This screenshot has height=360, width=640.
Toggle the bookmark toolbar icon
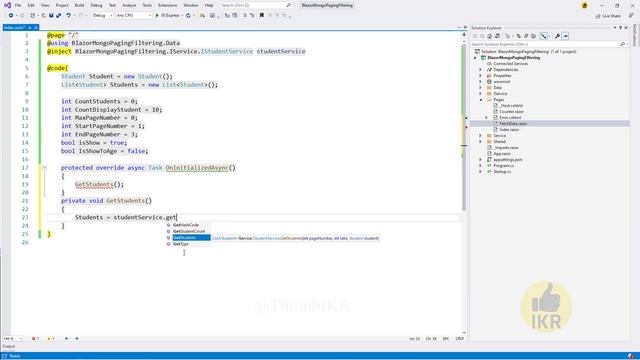tap(262, 16)
